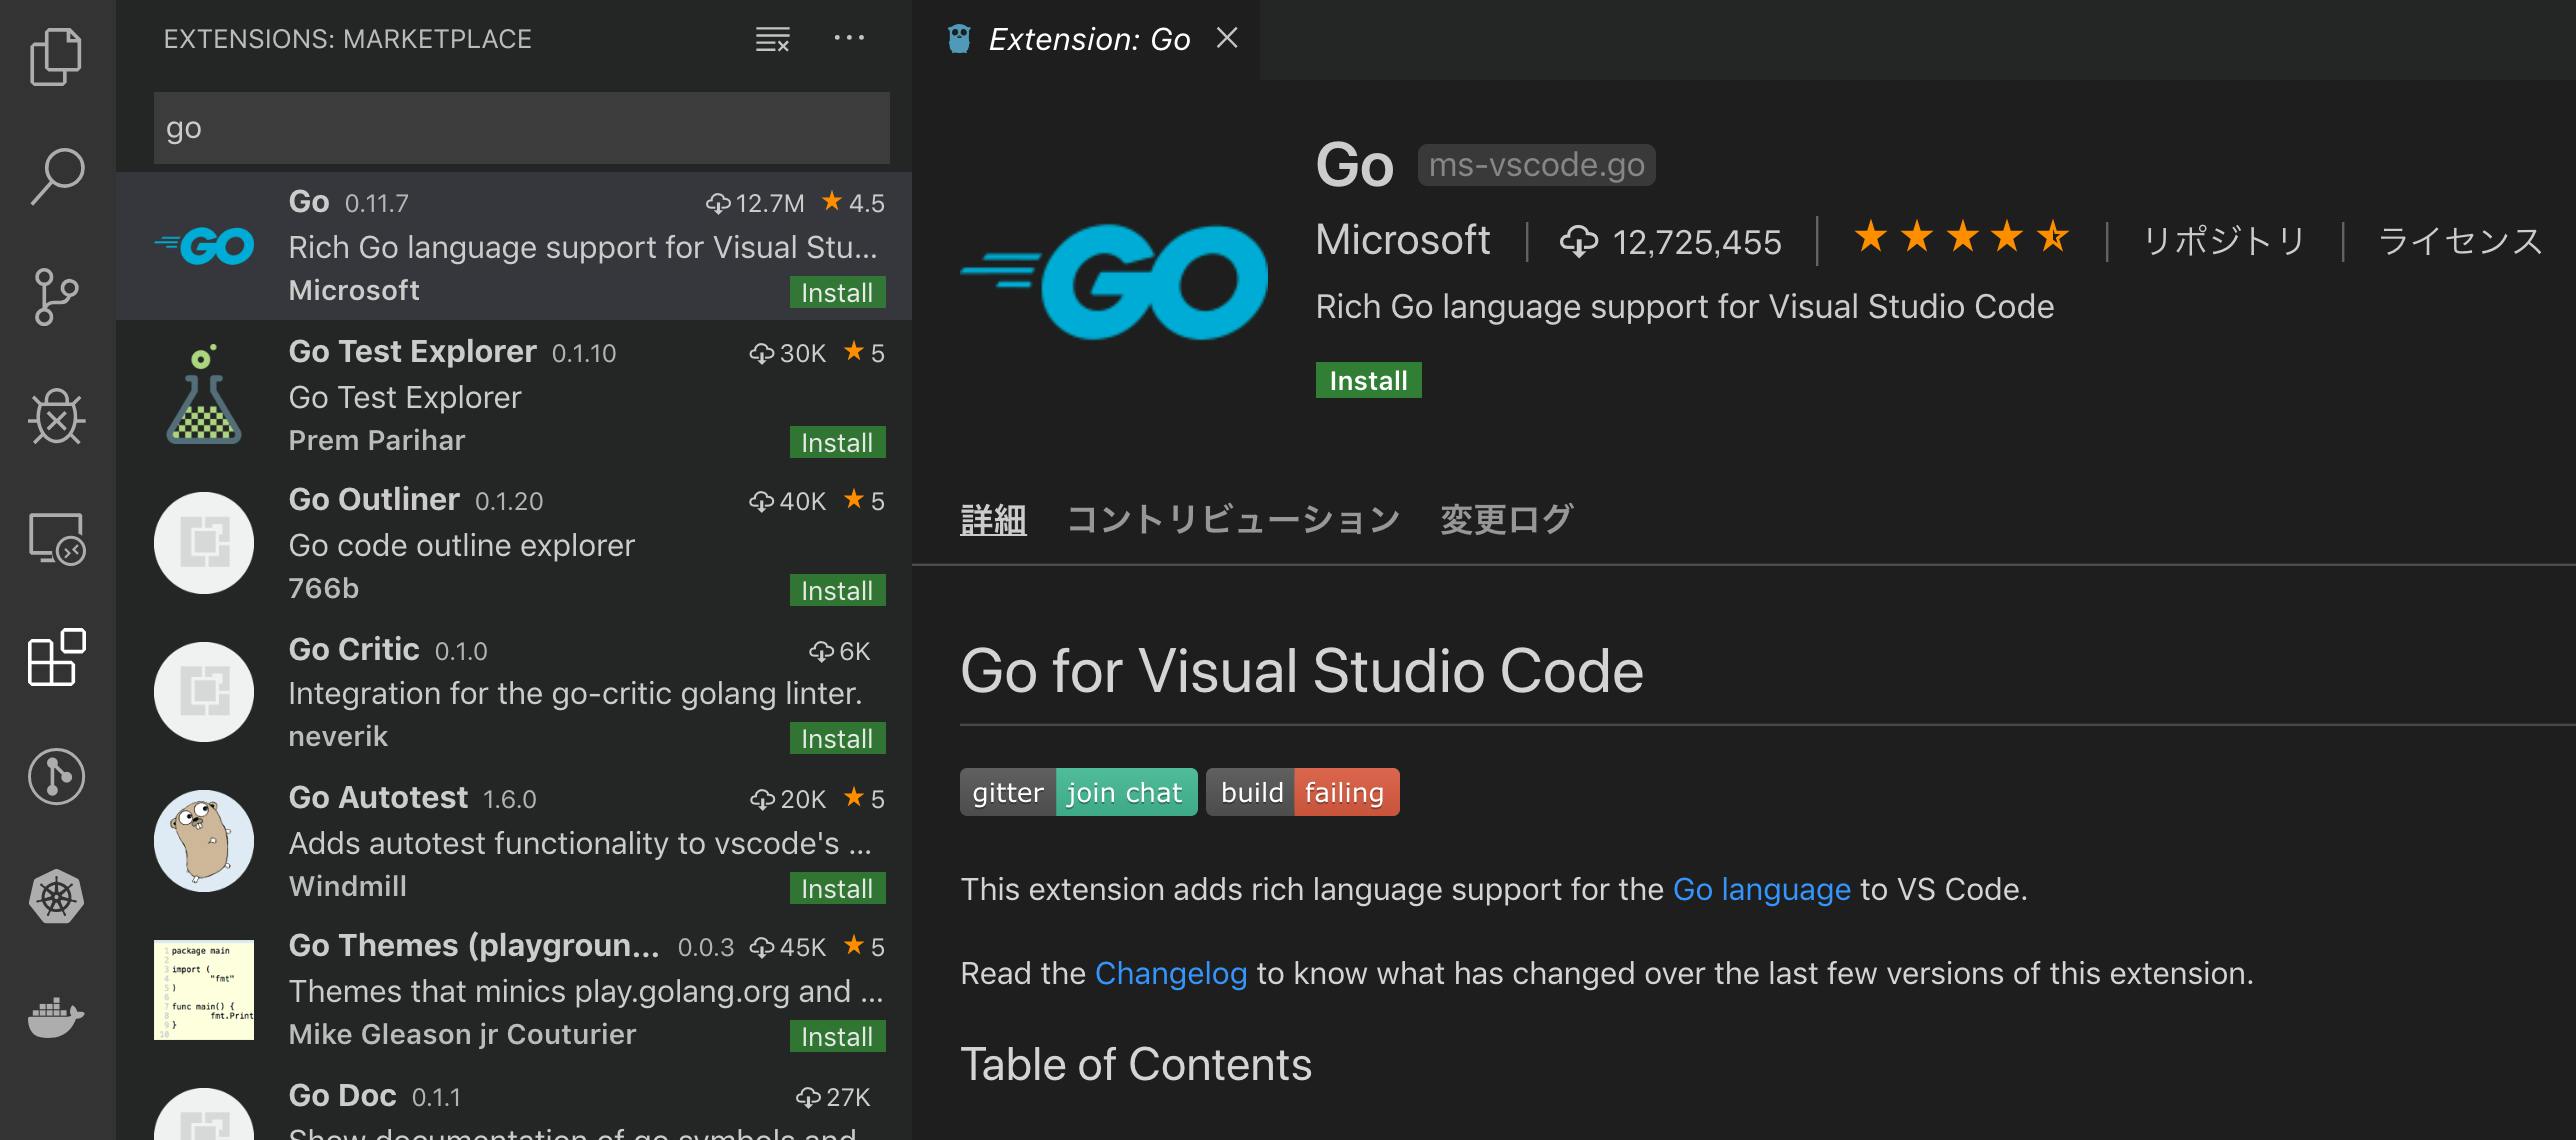Open the Changelog hyperlink
The width and height of the screenshot is (2576, 1140).
pos(1170,973)
